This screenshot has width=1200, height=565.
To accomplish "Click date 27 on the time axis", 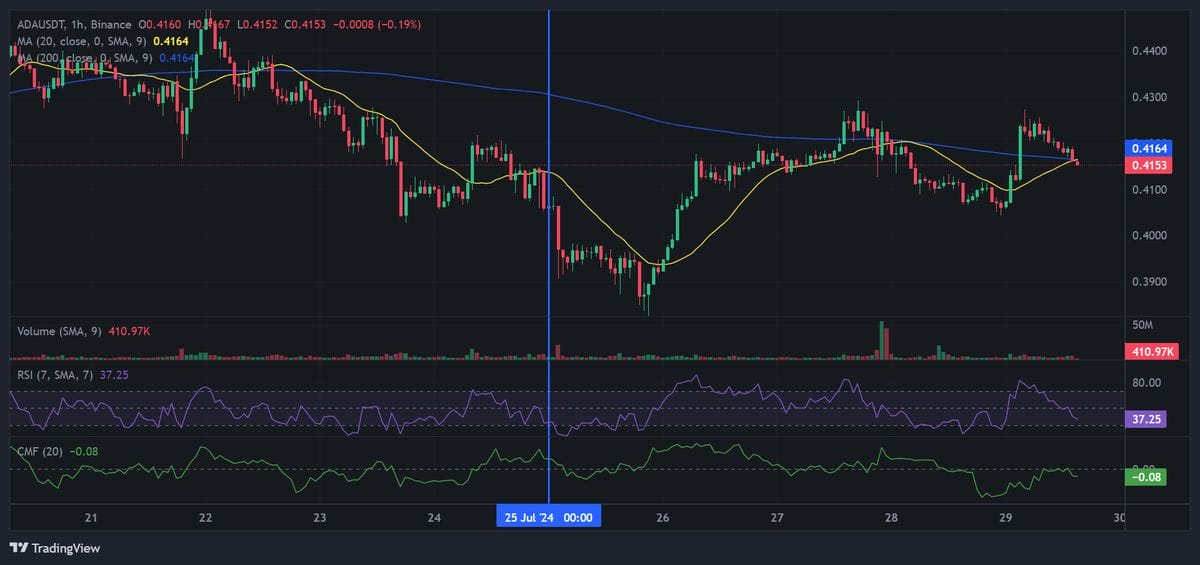I will point(777,518).
